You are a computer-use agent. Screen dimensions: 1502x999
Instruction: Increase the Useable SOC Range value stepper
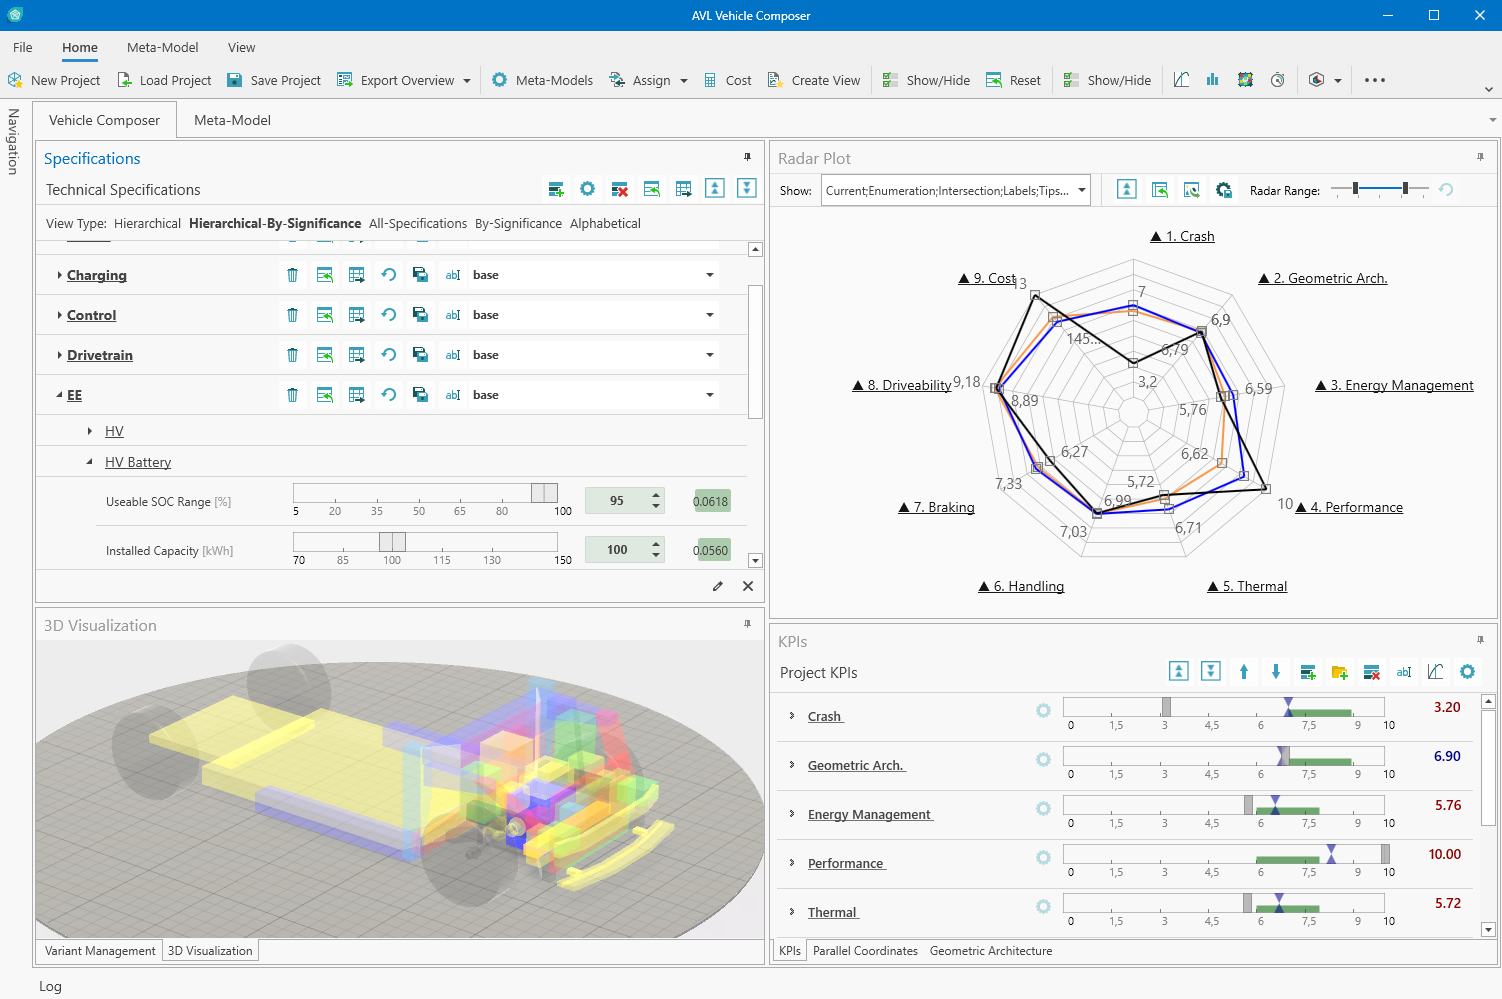click(656, 494)
